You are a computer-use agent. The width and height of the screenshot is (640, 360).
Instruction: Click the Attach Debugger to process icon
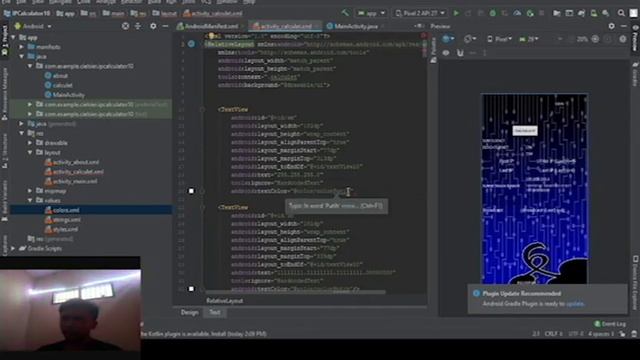(x=530, y=13)
